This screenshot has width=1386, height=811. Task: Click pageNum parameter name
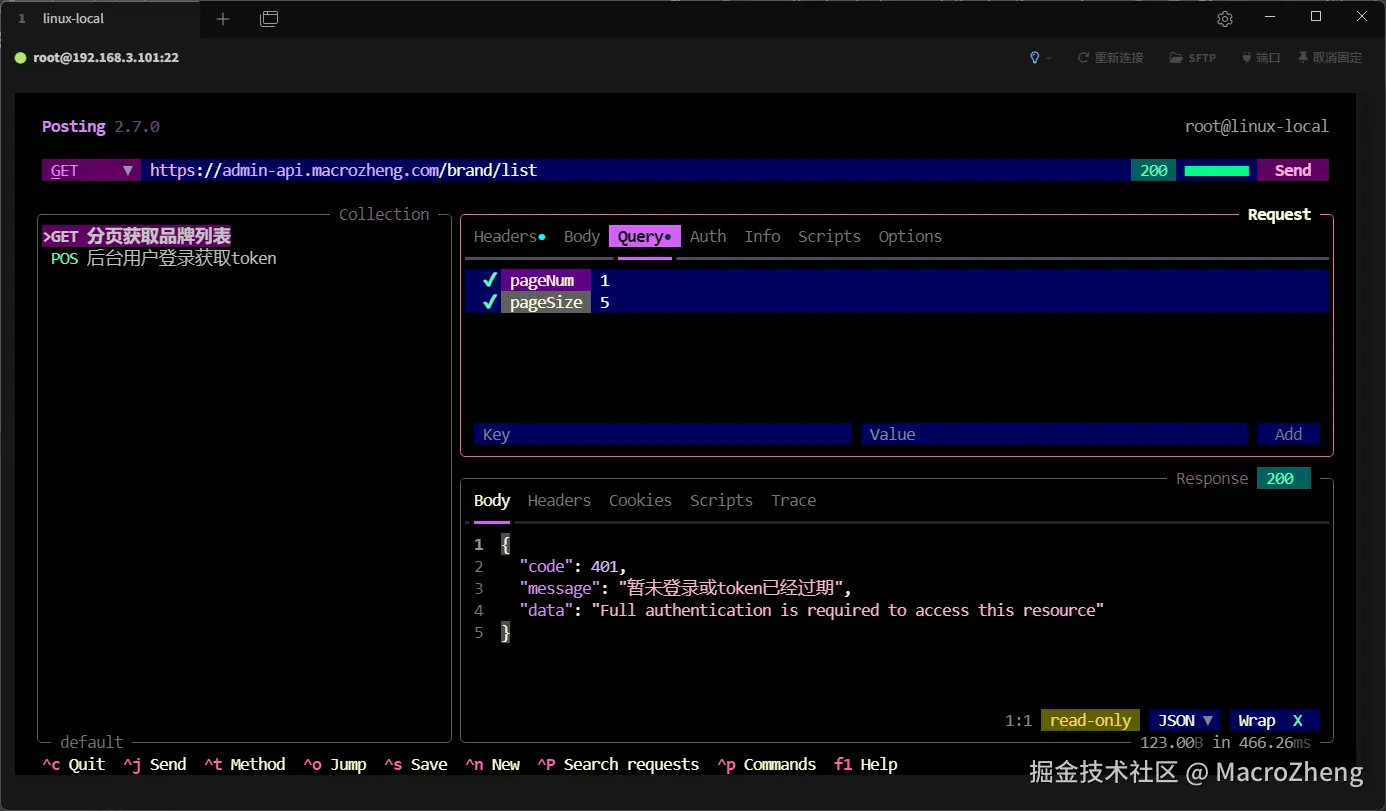pyautogui.click(x=545, y=280)
